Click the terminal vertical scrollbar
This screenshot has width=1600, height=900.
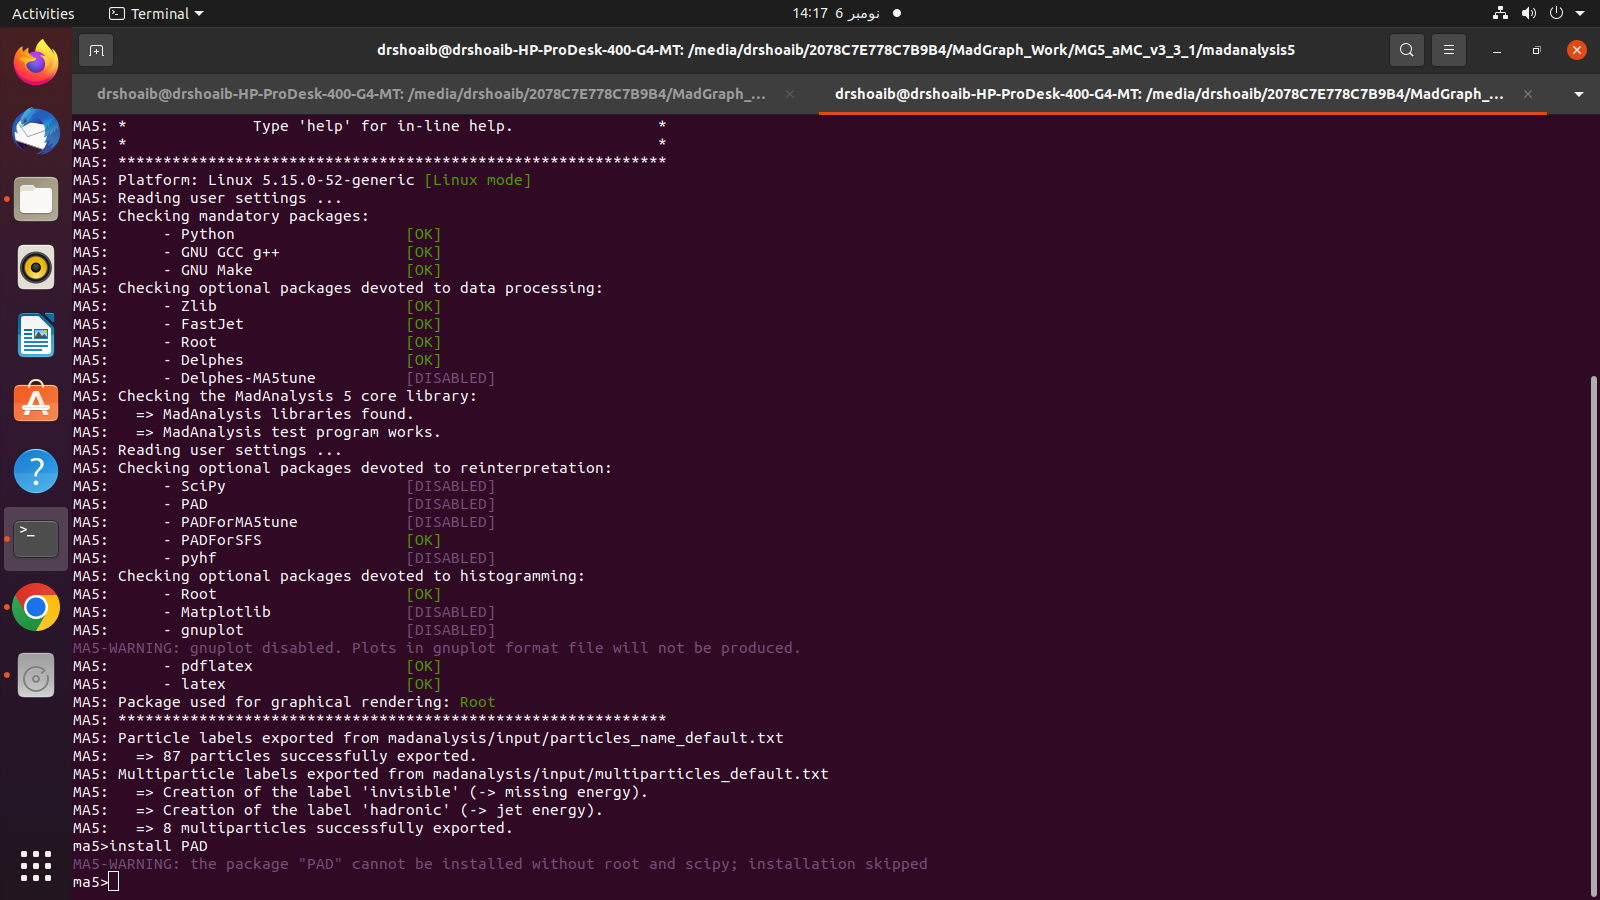point(1593,637)
